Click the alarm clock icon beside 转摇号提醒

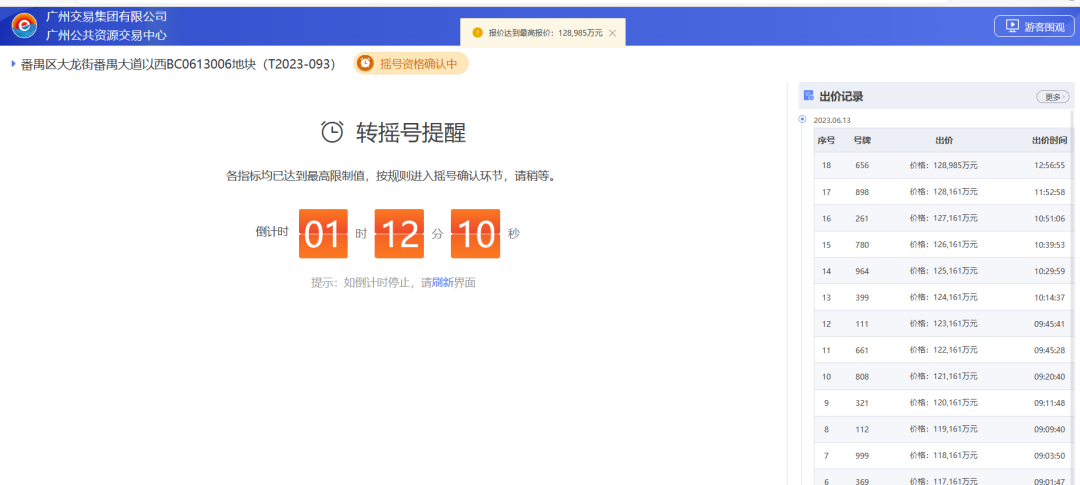pos(332,132)
